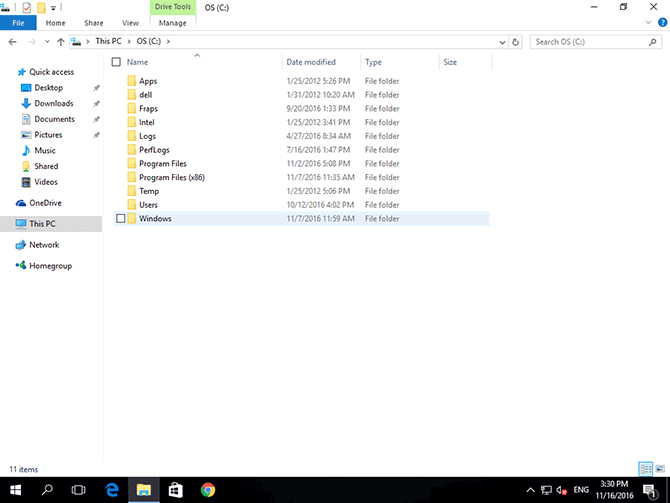Click This PC in the address bar

coord(108,41)
